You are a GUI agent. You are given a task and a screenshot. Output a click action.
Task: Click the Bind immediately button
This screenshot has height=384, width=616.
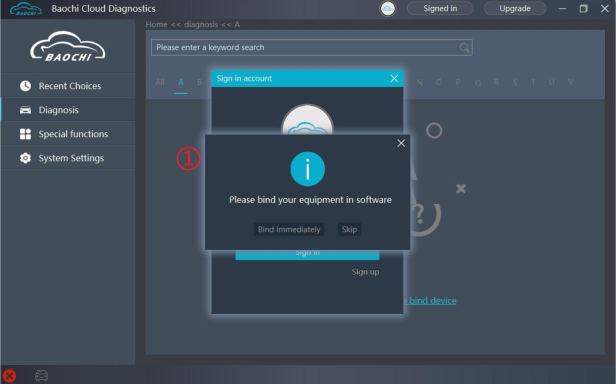[289, 229]
